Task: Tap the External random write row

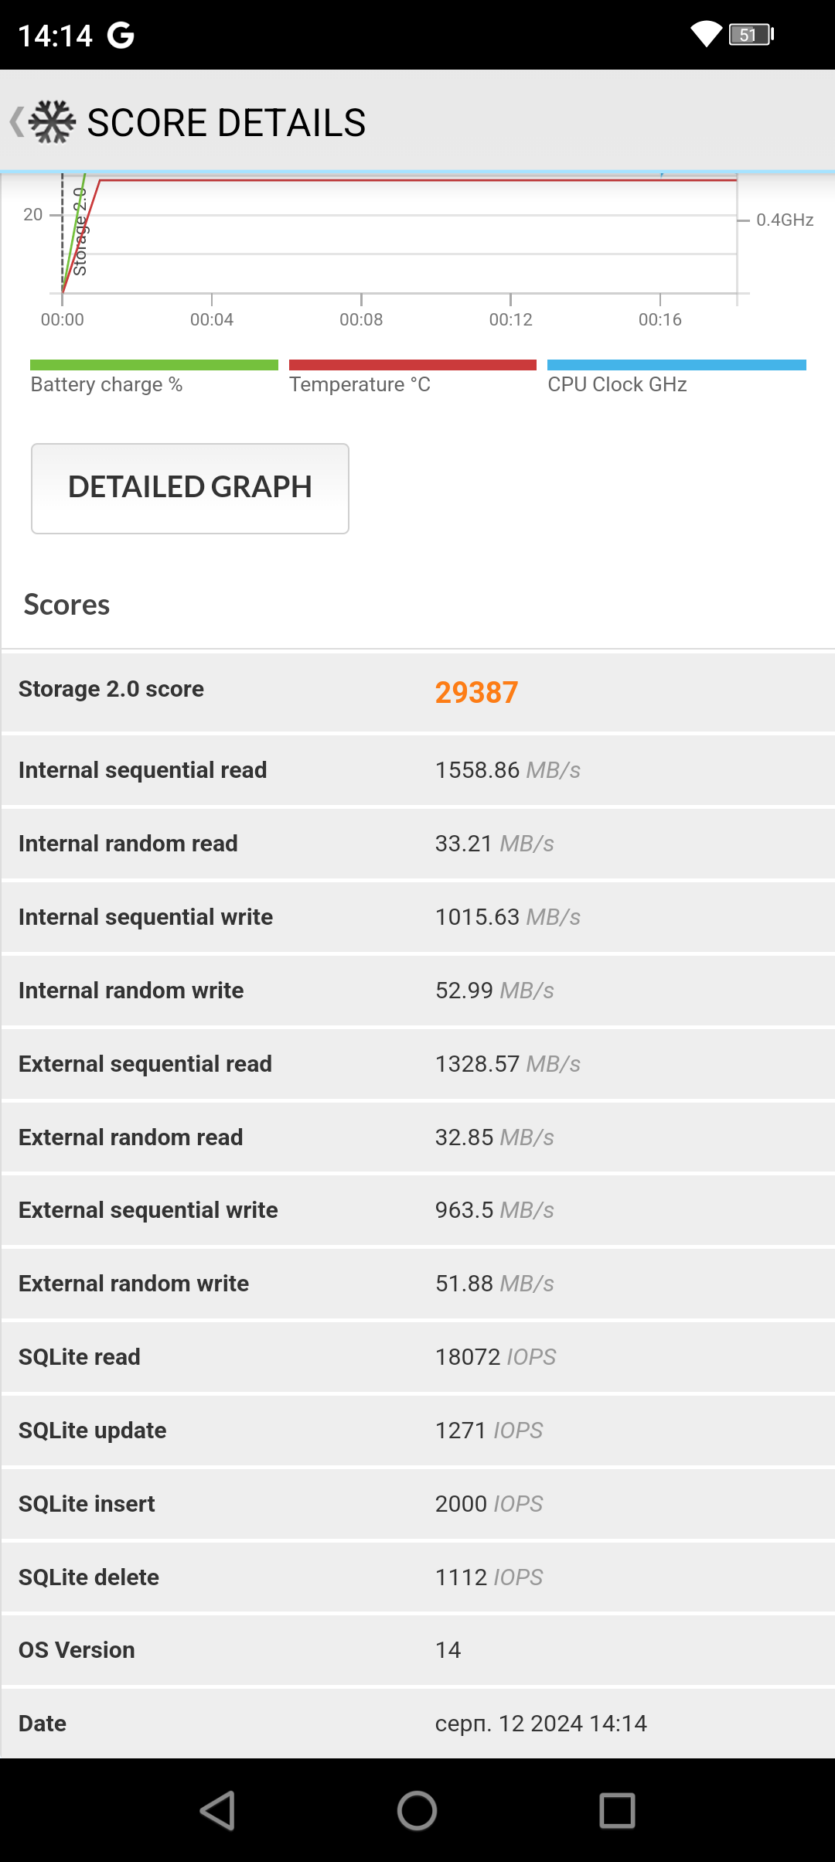Action: click(418, 1283)
